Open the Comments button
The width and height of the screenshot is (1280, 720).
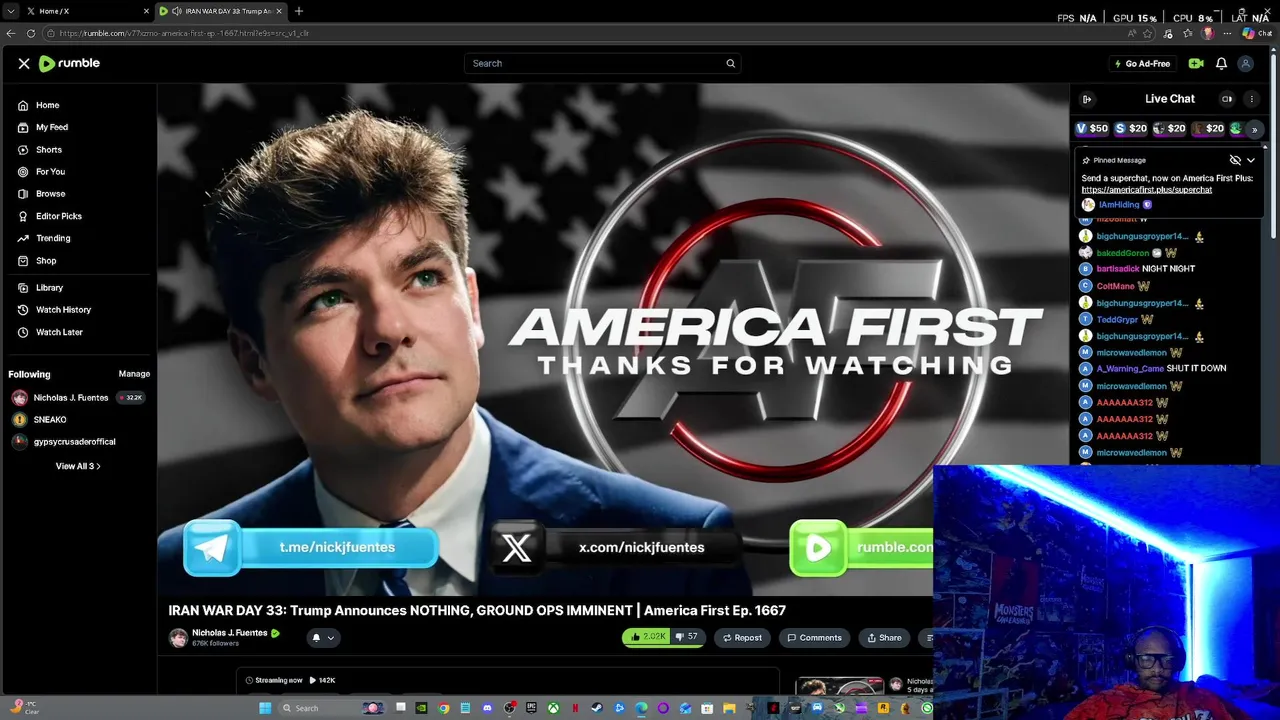tap(814, 638)
